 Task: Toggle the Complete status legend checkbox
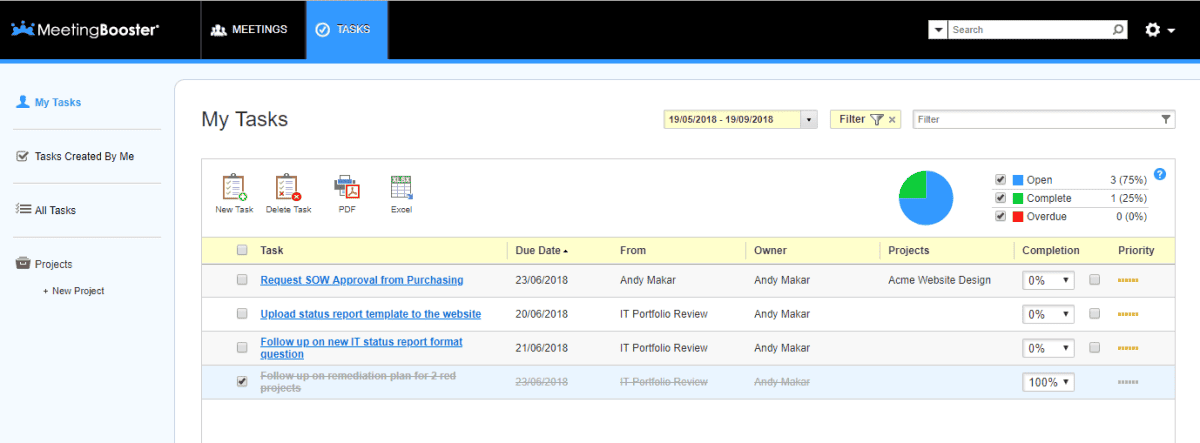pos(1000,198)
